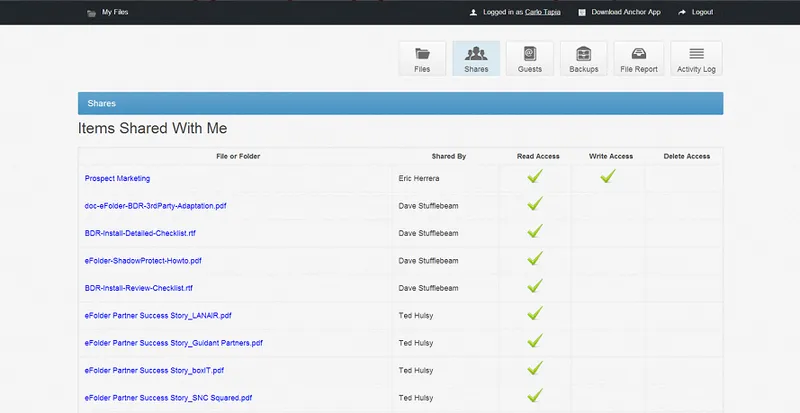Click Dave Stufflebeam beside BDR-Install-Detailed-Checklist.rtf
The width and height of the screenshot is (800, 413).
pos(429,233)
